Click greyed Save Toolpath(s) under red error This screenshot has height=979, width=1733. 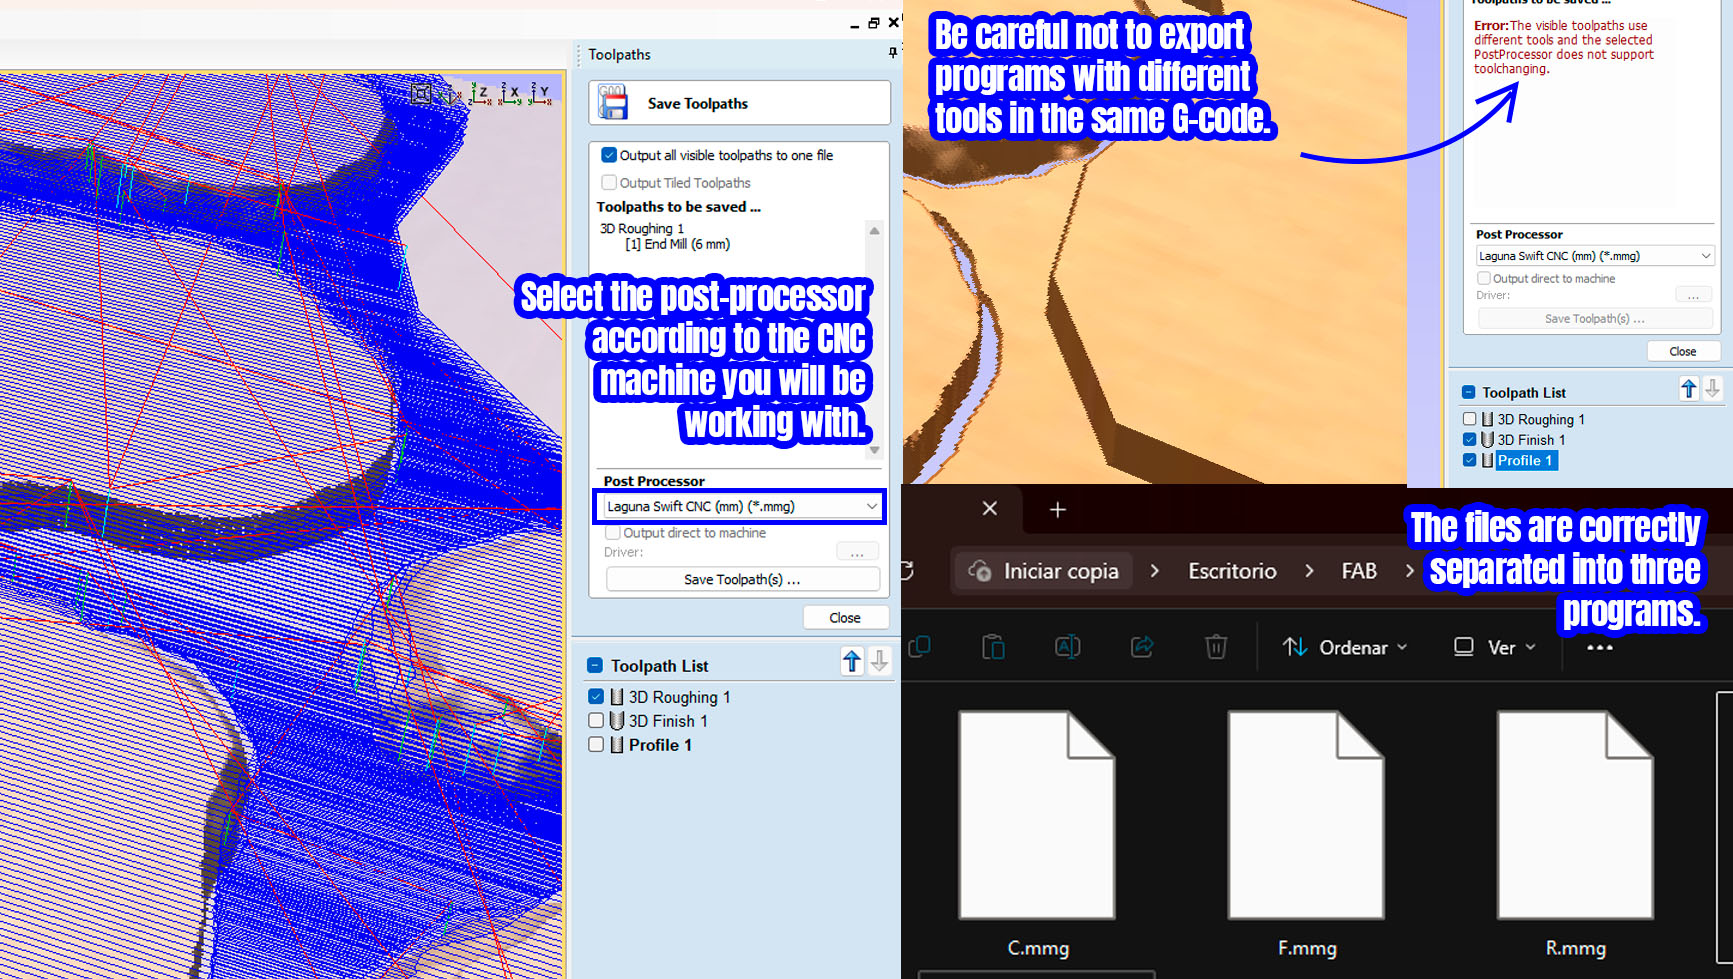1595,319
